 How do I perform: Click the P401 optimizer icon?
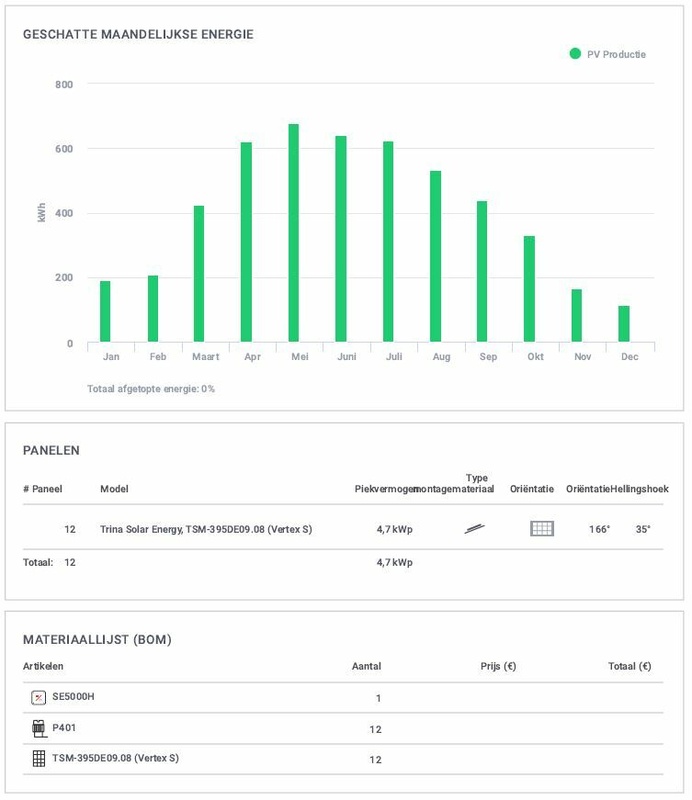(x=39, y=728)
